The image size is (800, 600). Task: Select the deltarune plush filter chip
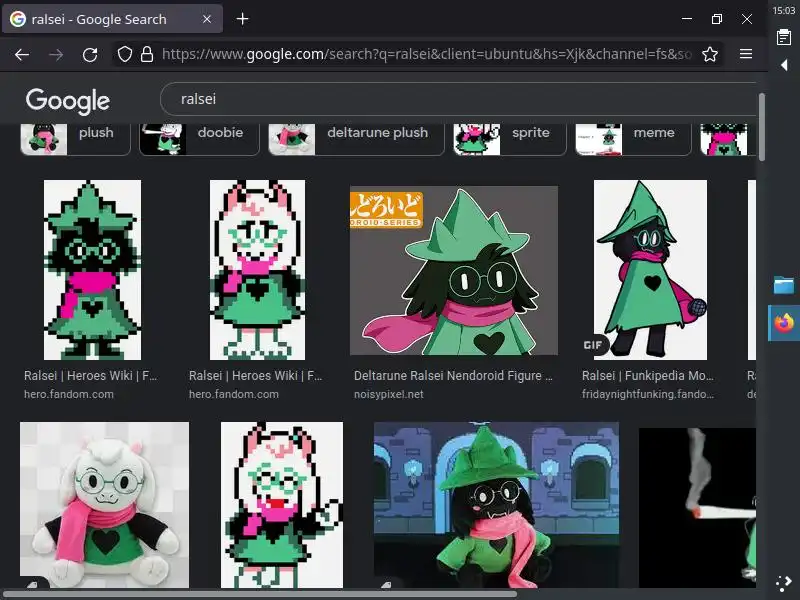click(356, 139)
